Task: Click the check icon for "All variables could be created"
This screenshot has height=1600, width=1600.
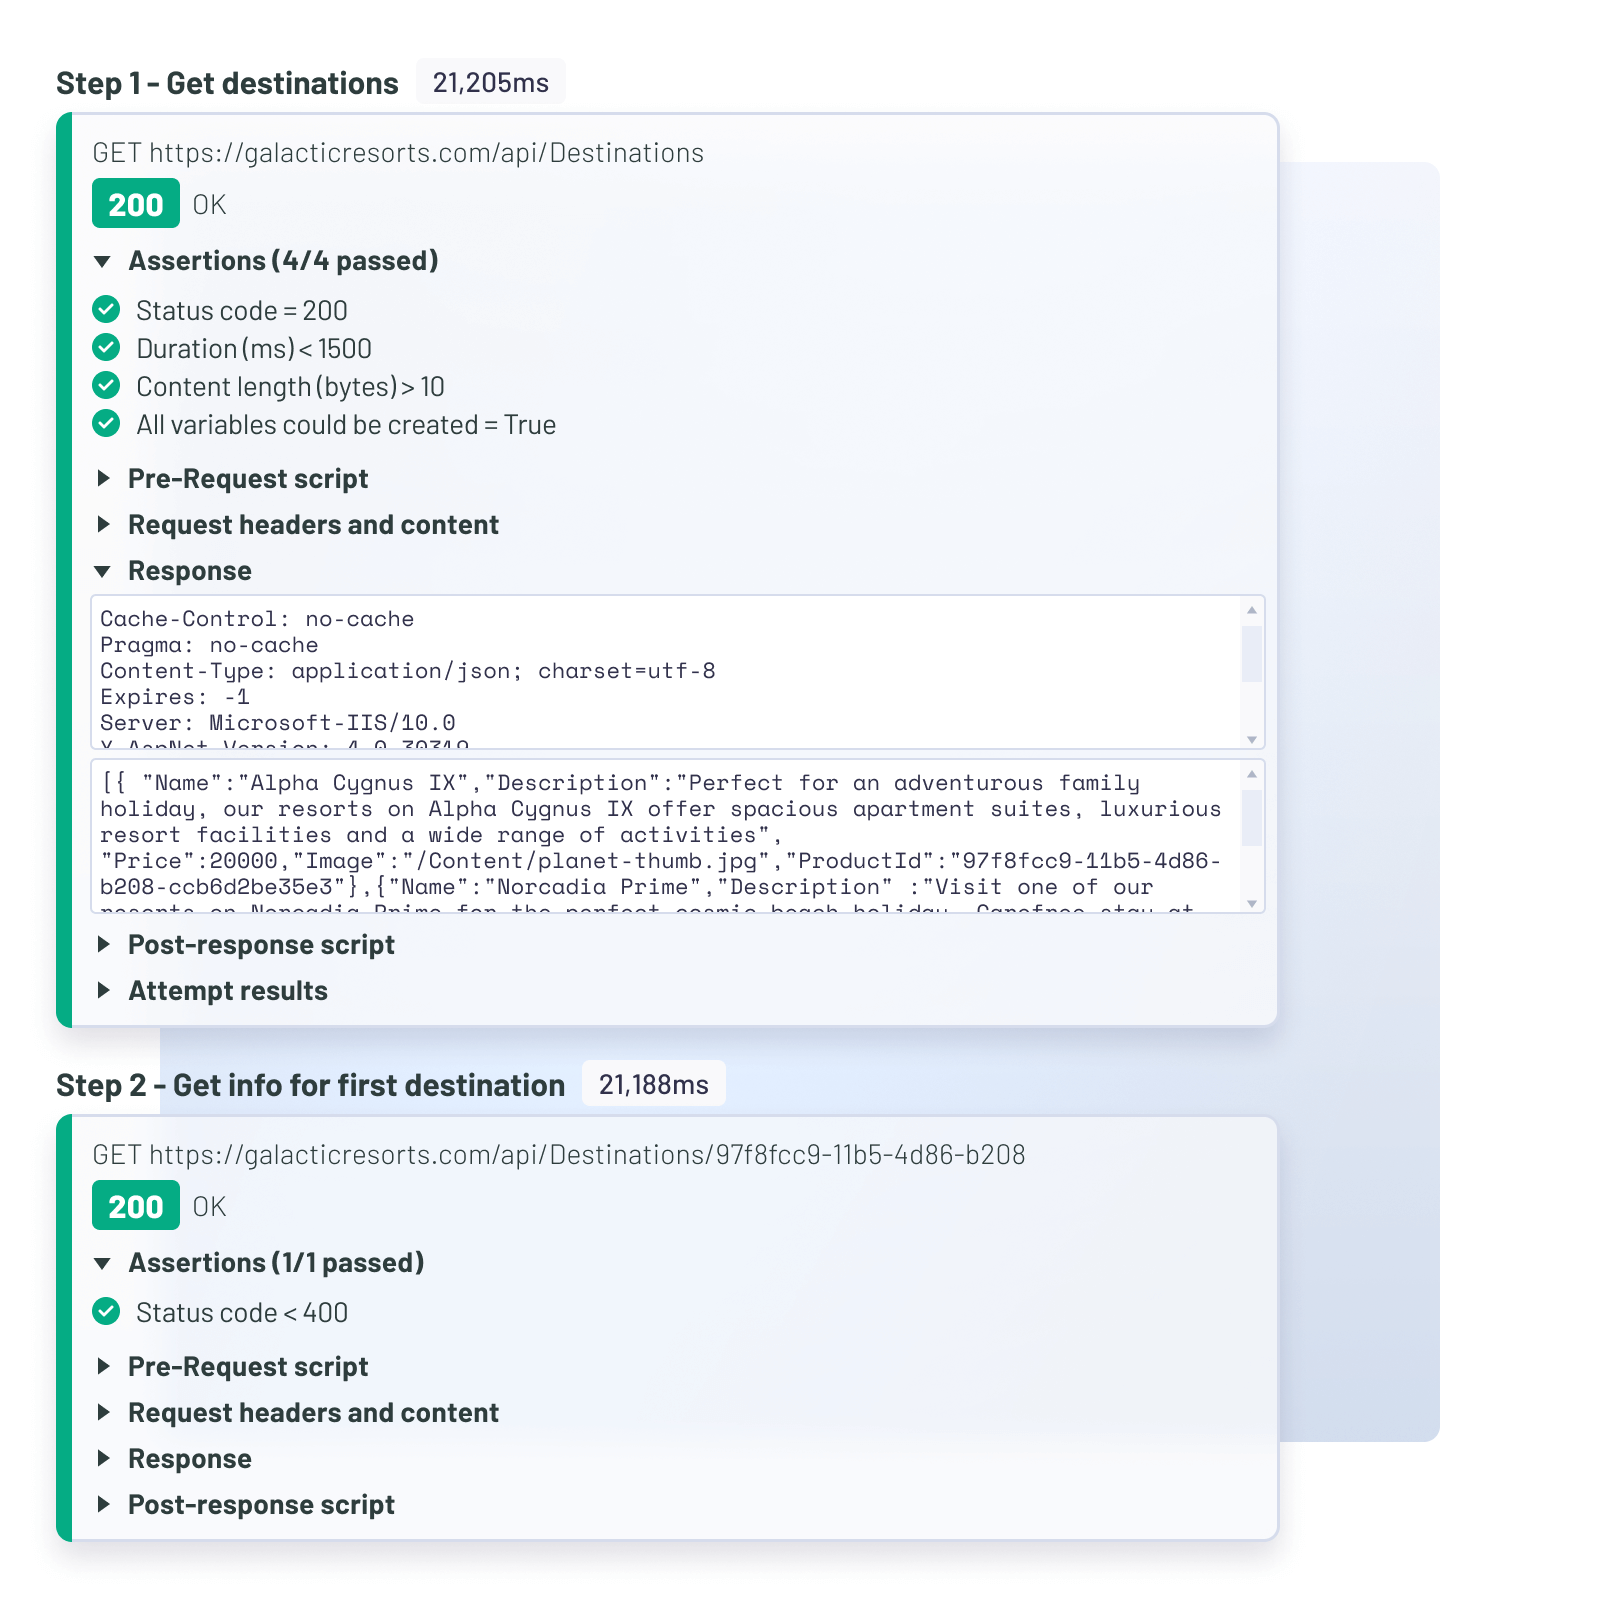Action: tap(107, 424)
